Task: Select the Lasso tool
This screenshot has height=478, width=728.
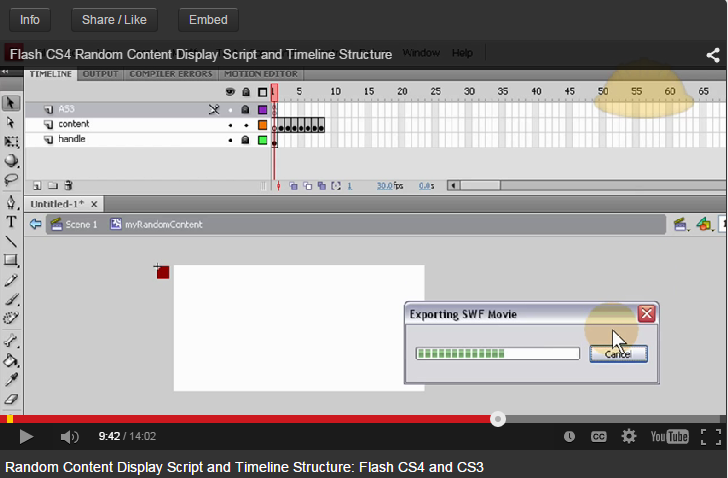Action: tap(11, 180)
